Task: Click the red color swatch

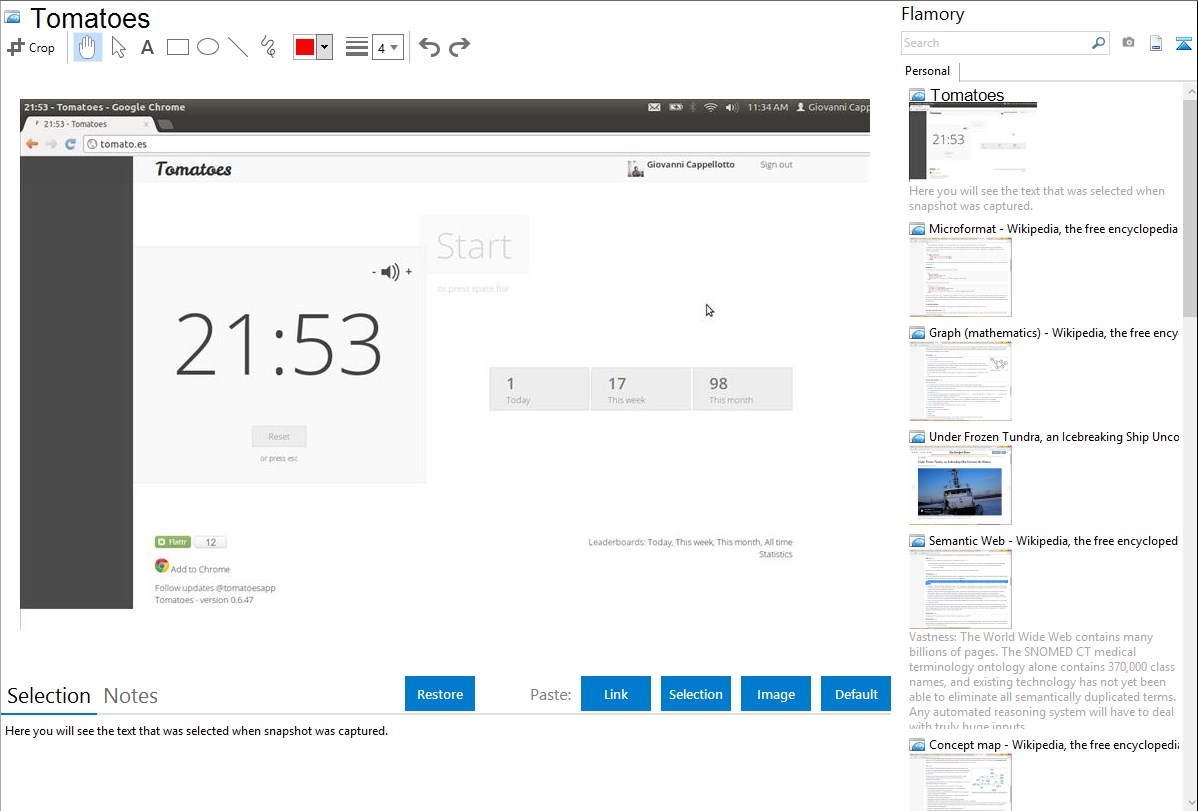Action: tap(305, 47)
